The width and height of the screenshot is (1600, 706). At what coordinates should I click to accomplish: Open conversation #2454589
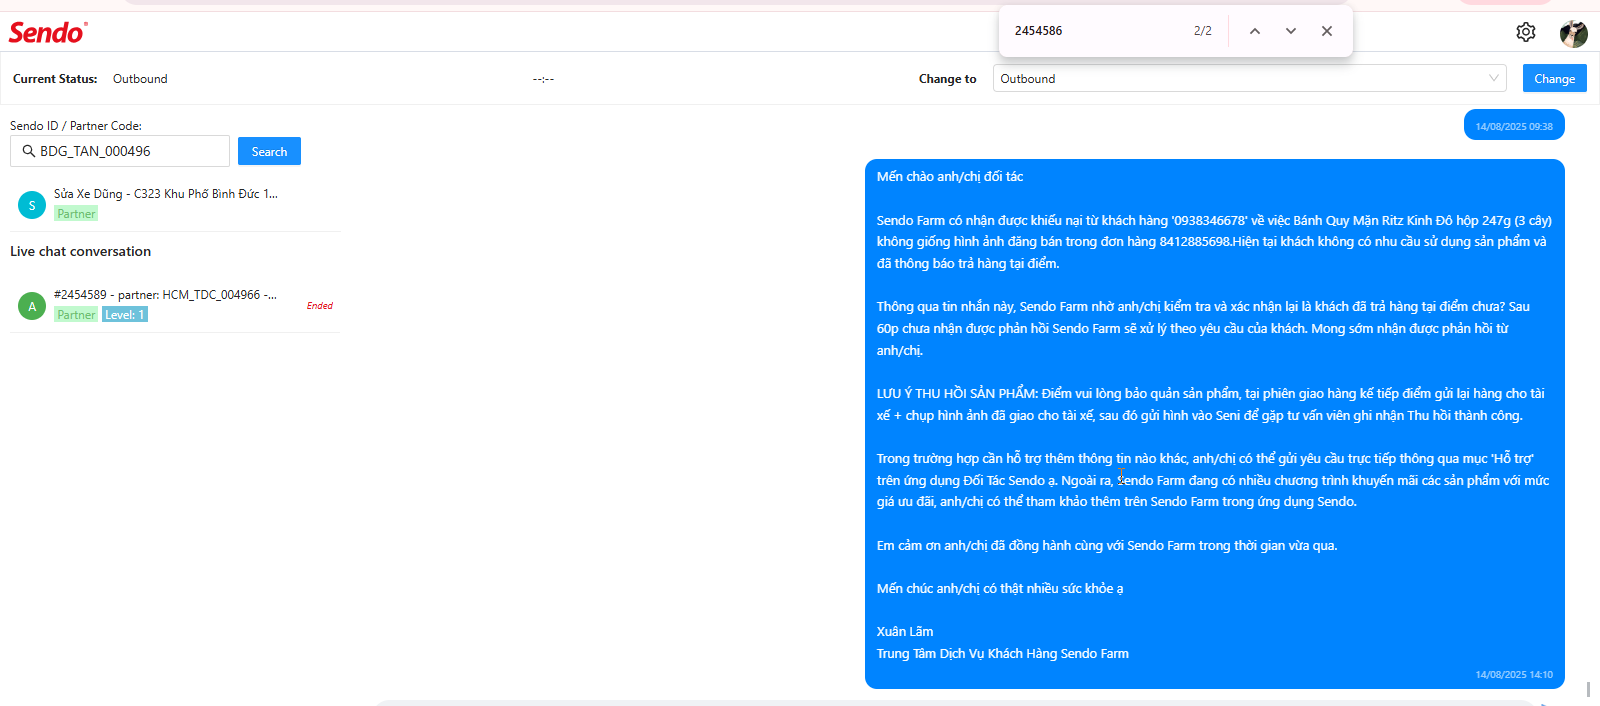pyautogui.click(x=175, y=304)
